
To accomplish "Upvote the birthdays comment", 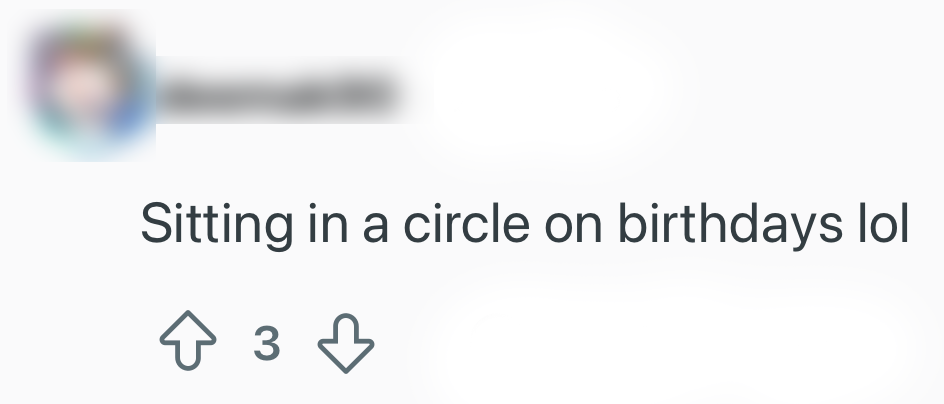I will pyautogui.click(x=187, y=344).
